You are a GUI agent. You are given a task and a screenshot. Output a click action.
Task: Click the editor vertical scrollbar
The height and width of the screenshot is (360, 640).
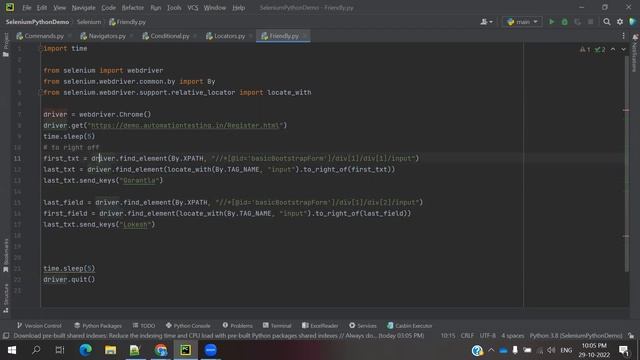[x=626, y=163]
